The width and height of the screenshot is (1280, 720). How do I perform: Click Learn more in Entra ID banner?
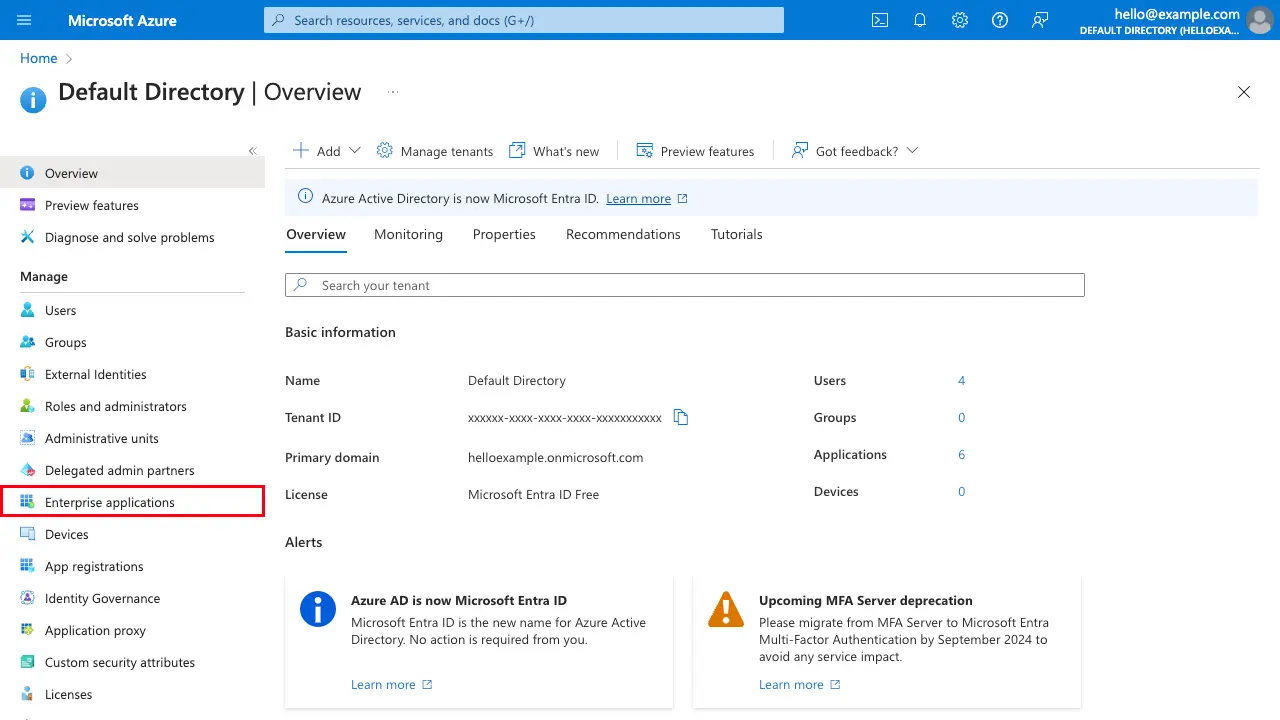click(647, 198)
